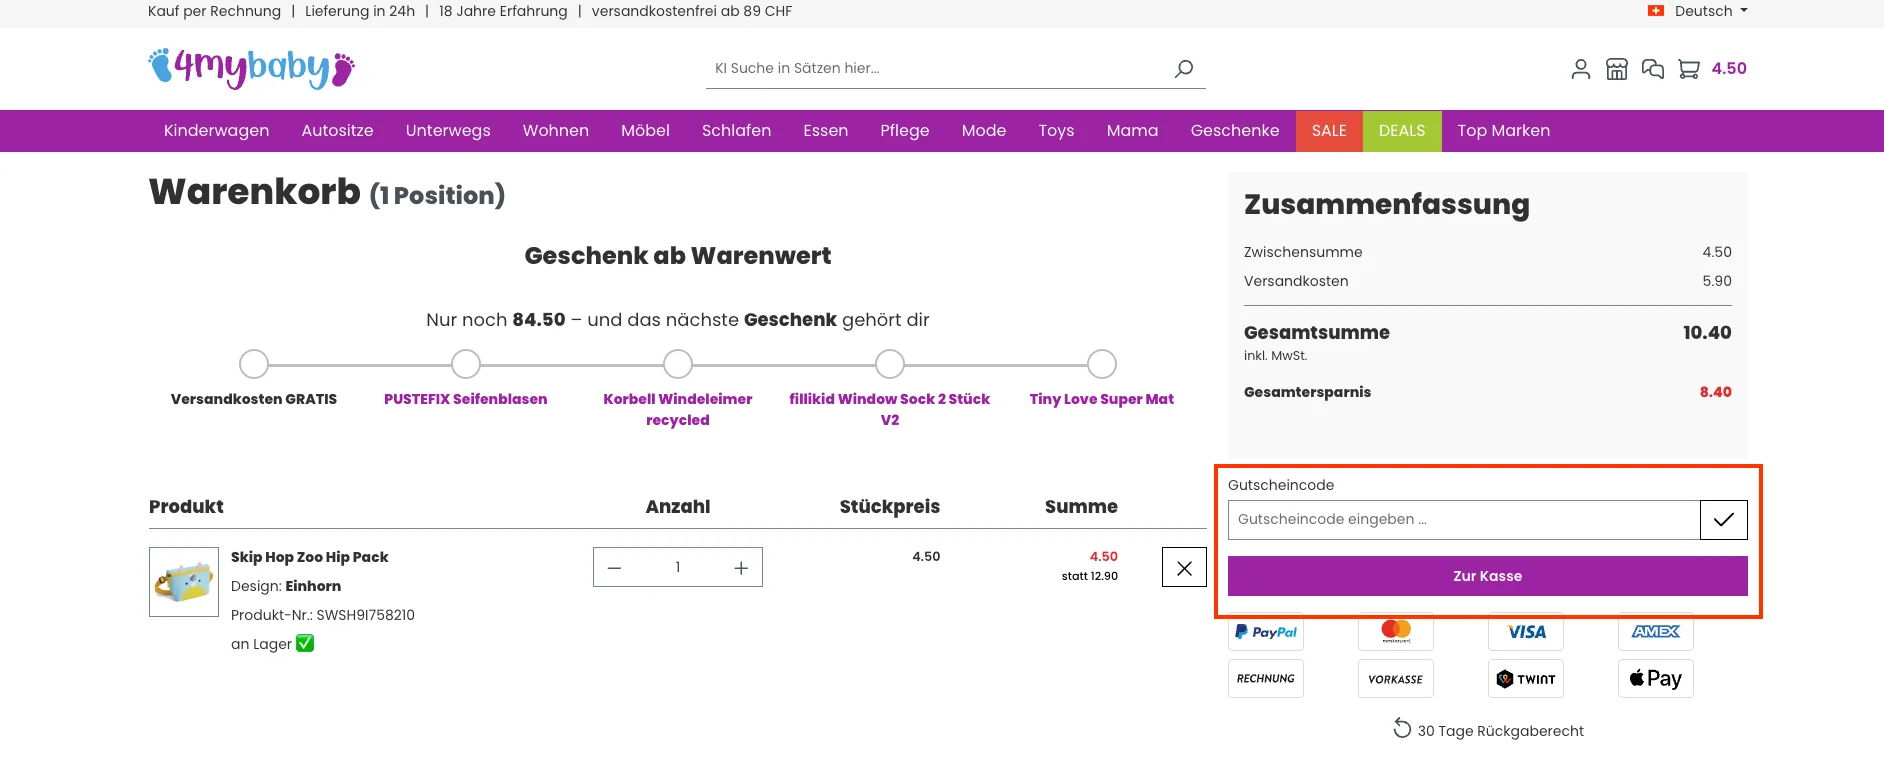Increase quantity with plus button
This screenshot has width=1884, height=768.
click(741, 568)
